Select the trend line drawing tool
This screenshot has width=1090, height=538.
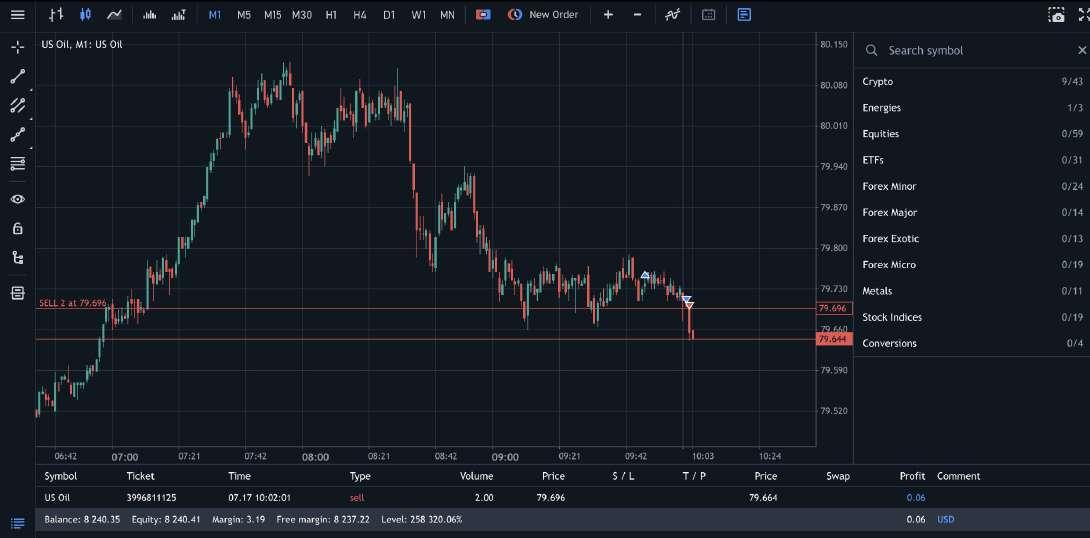pos(18,76)
